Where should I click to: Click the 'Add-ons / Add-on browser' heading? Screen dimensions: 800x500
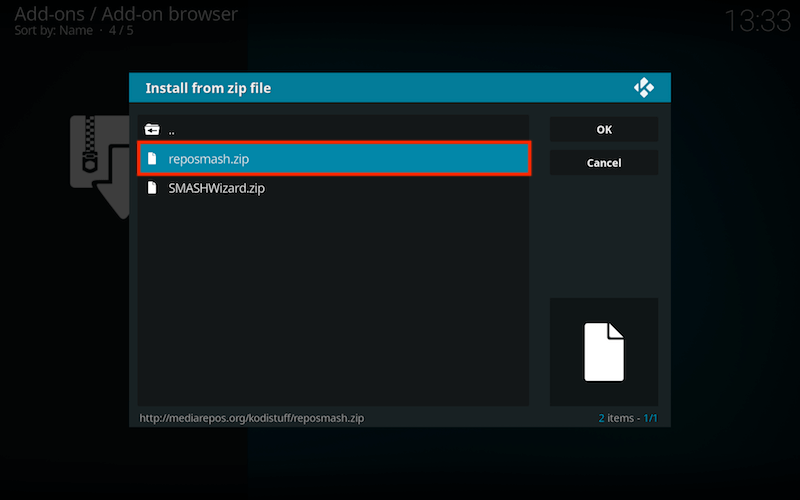pos(126,14)
